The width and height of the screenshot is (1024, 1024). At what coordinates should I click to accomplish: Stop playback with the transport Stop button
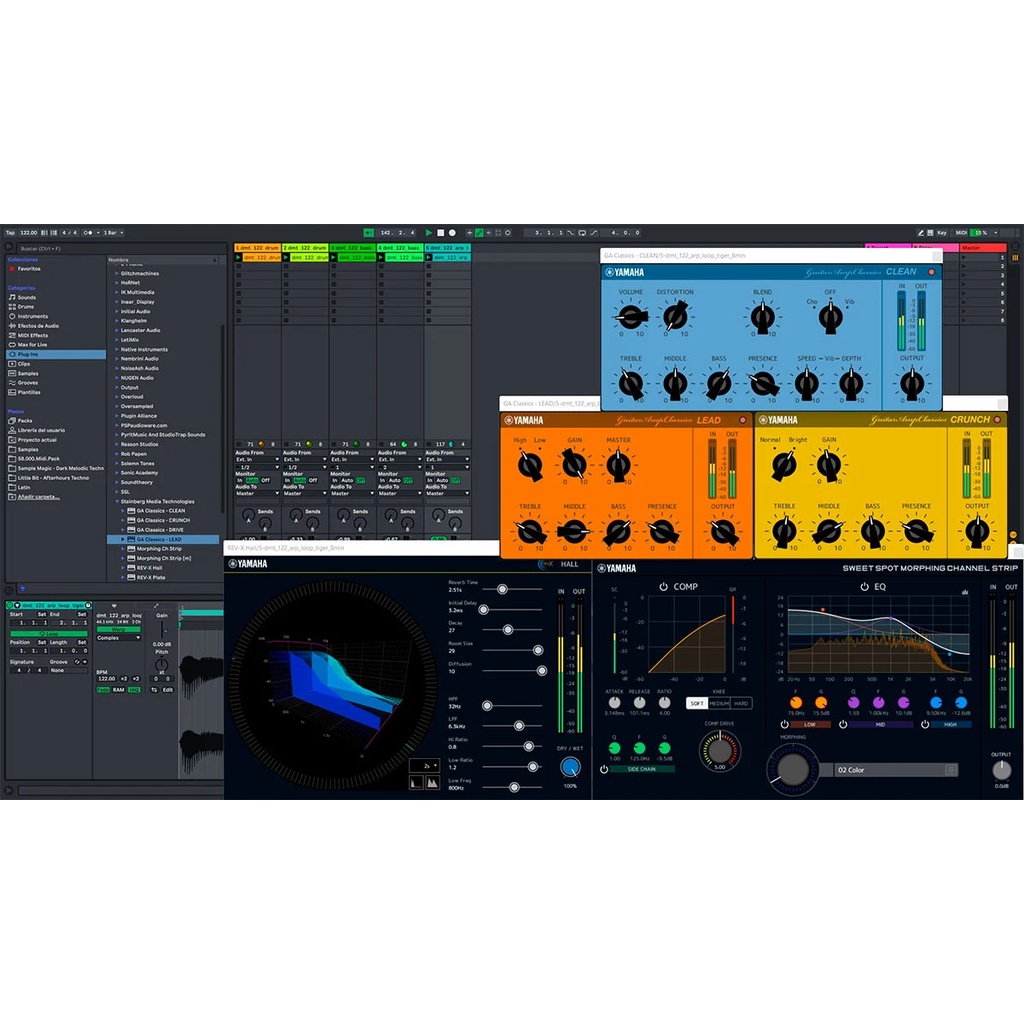point(440,232)
